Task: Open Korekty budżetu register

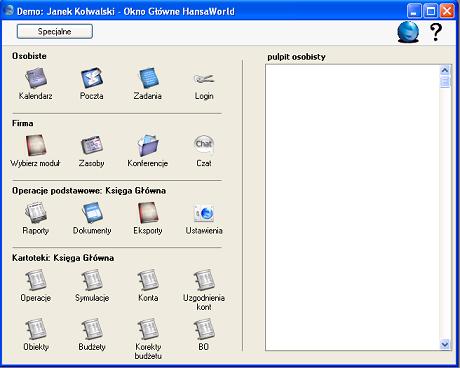Action: (x=148, y=329)
